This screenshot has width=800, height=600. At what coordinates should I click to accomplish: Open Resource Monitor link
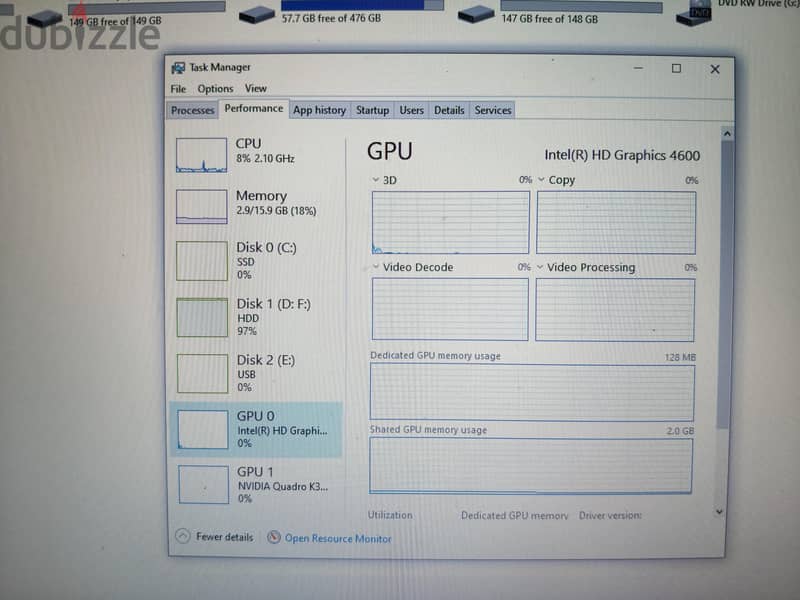[x=338, y=538]
